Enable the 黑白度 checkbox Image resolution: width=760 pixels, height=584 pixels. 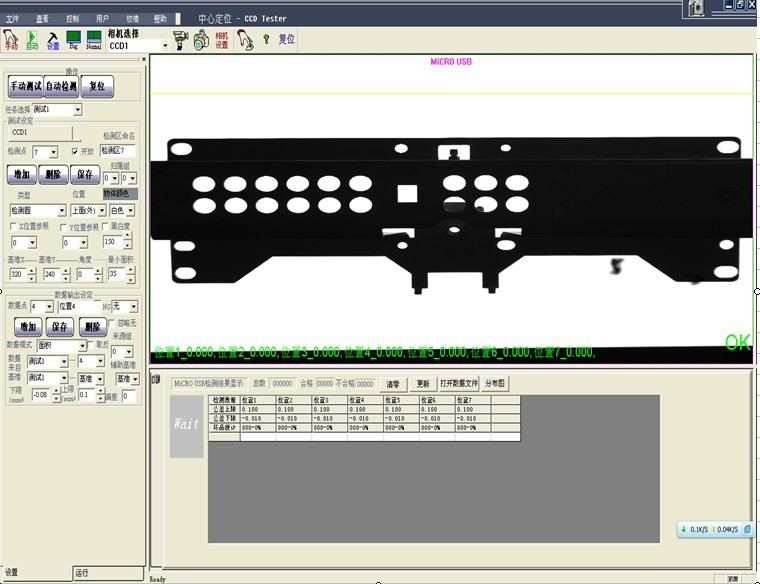105,226
